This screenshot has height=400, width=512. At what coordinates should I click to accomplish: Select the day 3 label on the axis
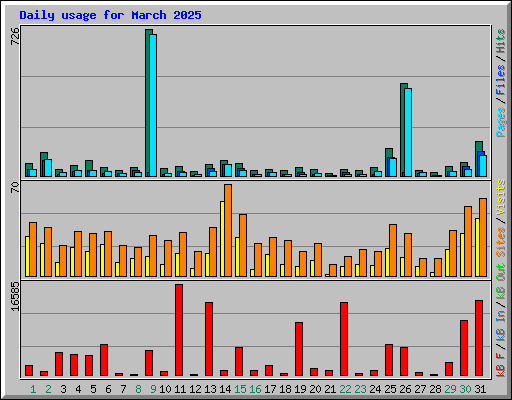(63, 389)
